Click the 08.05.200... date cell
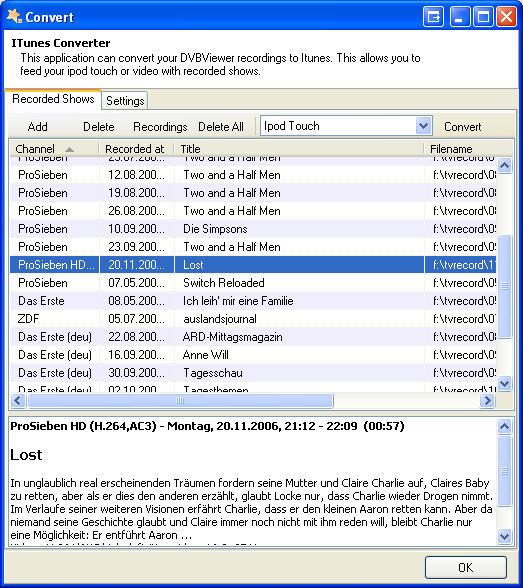523x588 pixels. click(x=137, y=301)
